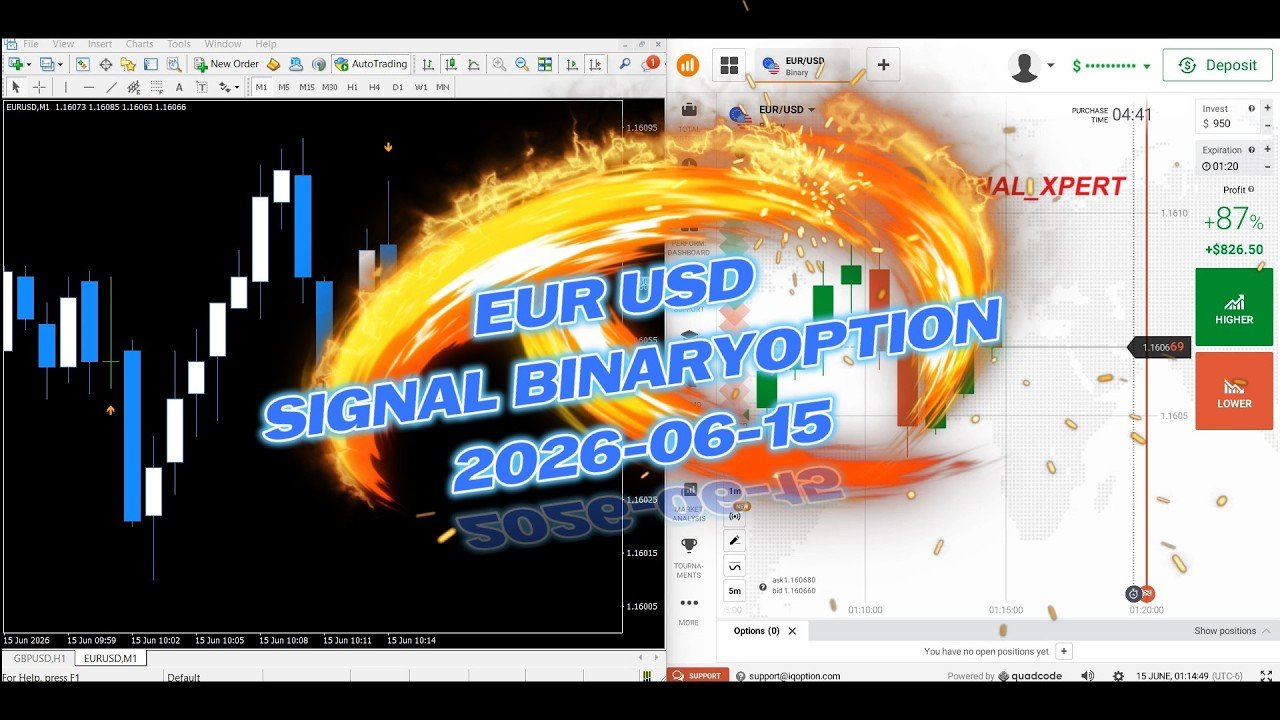Select the vertical line drawing tool
Viewport: 1280px width, 720px height.
[x=66, y=87]
